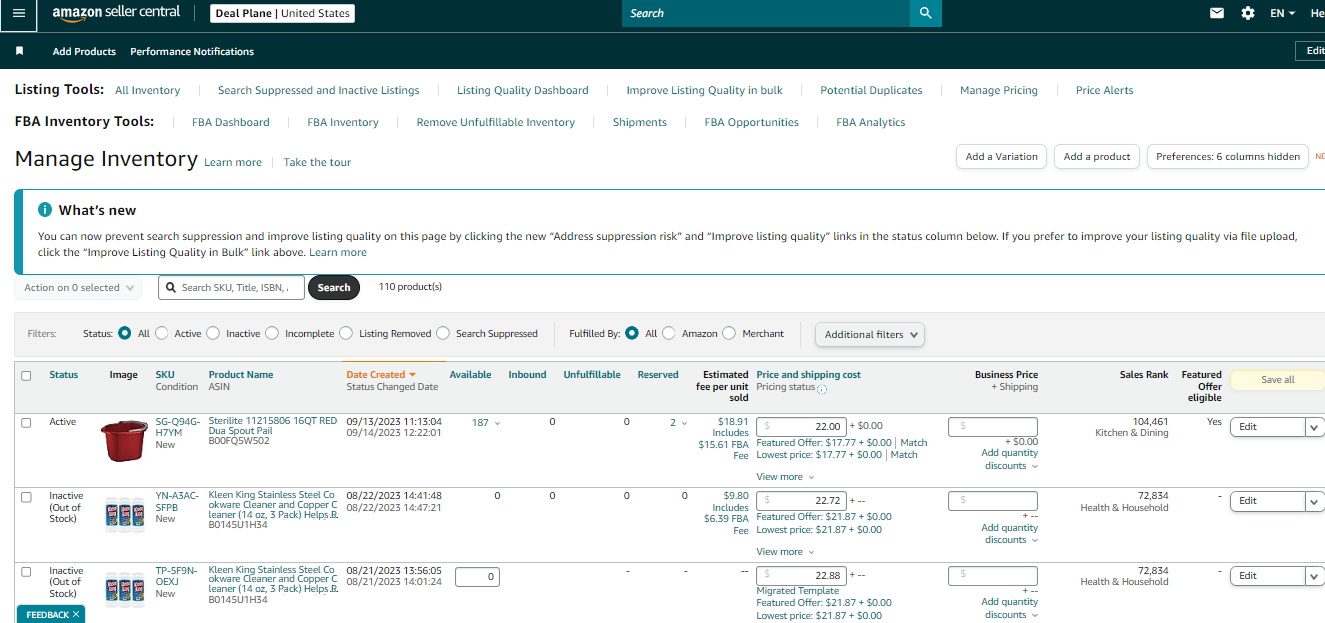Click Take the tour link

(317, 162)
